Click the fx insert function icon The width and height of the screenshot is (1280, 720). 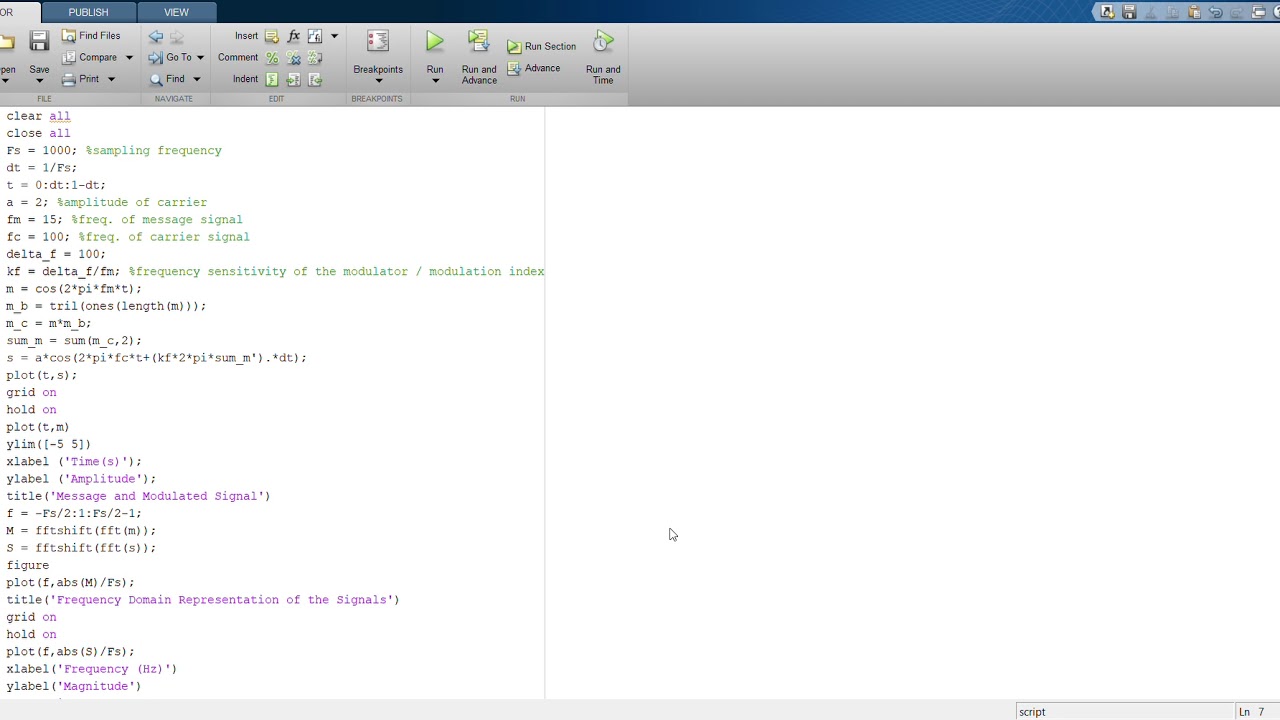coord(293,36)
